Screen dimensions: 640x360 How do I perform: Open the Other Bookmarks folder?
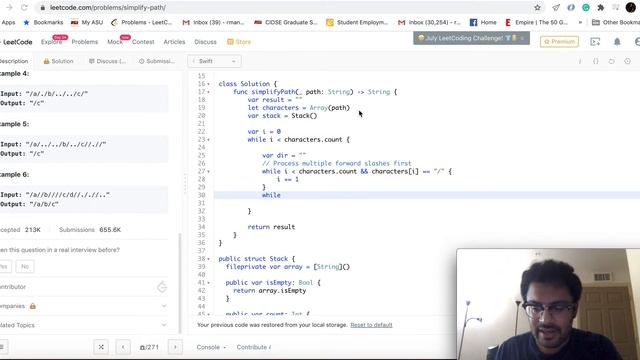pos(616,22)
